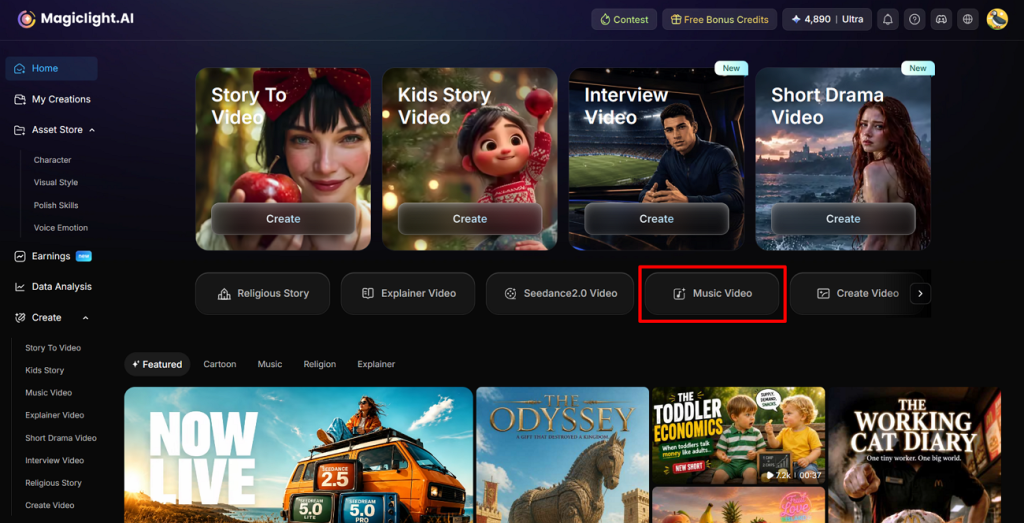This screenshot has height=523, width=1024.
Task: Open the notifications bell icon
Action: tap(888, 20)
